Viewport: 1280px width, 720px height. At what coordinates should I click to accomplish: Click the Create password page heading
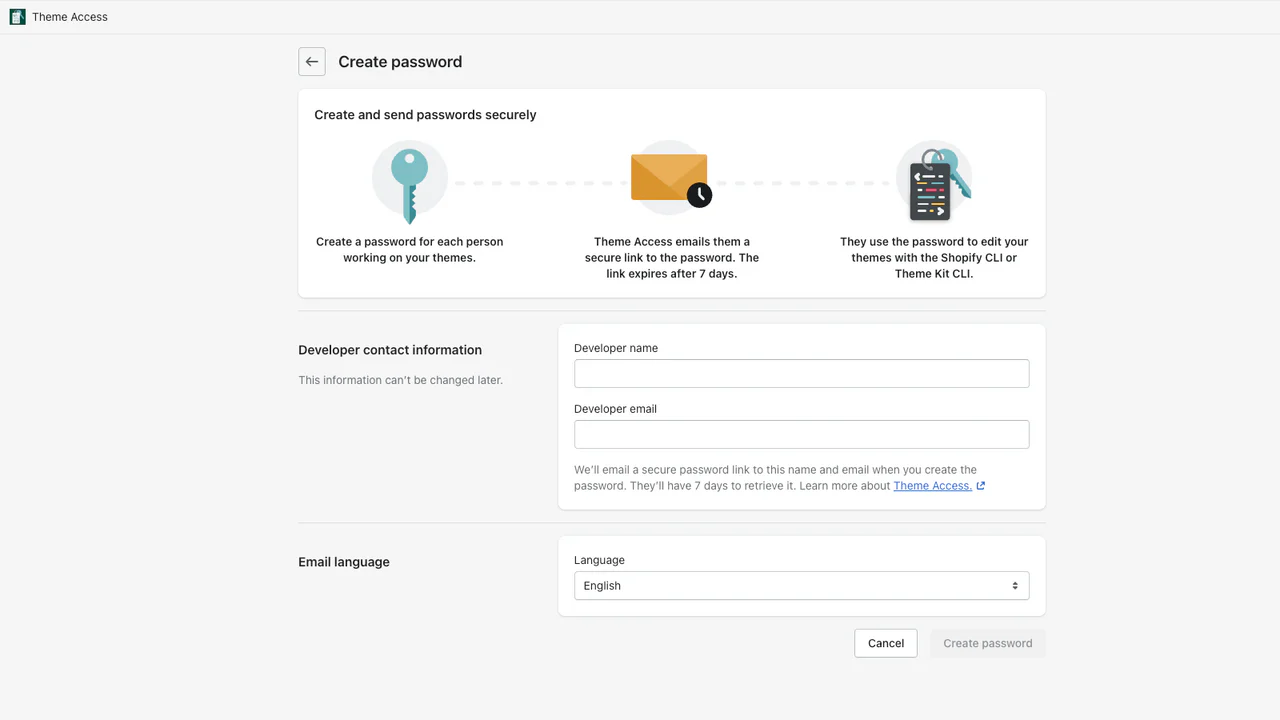[x=400, y=62]
